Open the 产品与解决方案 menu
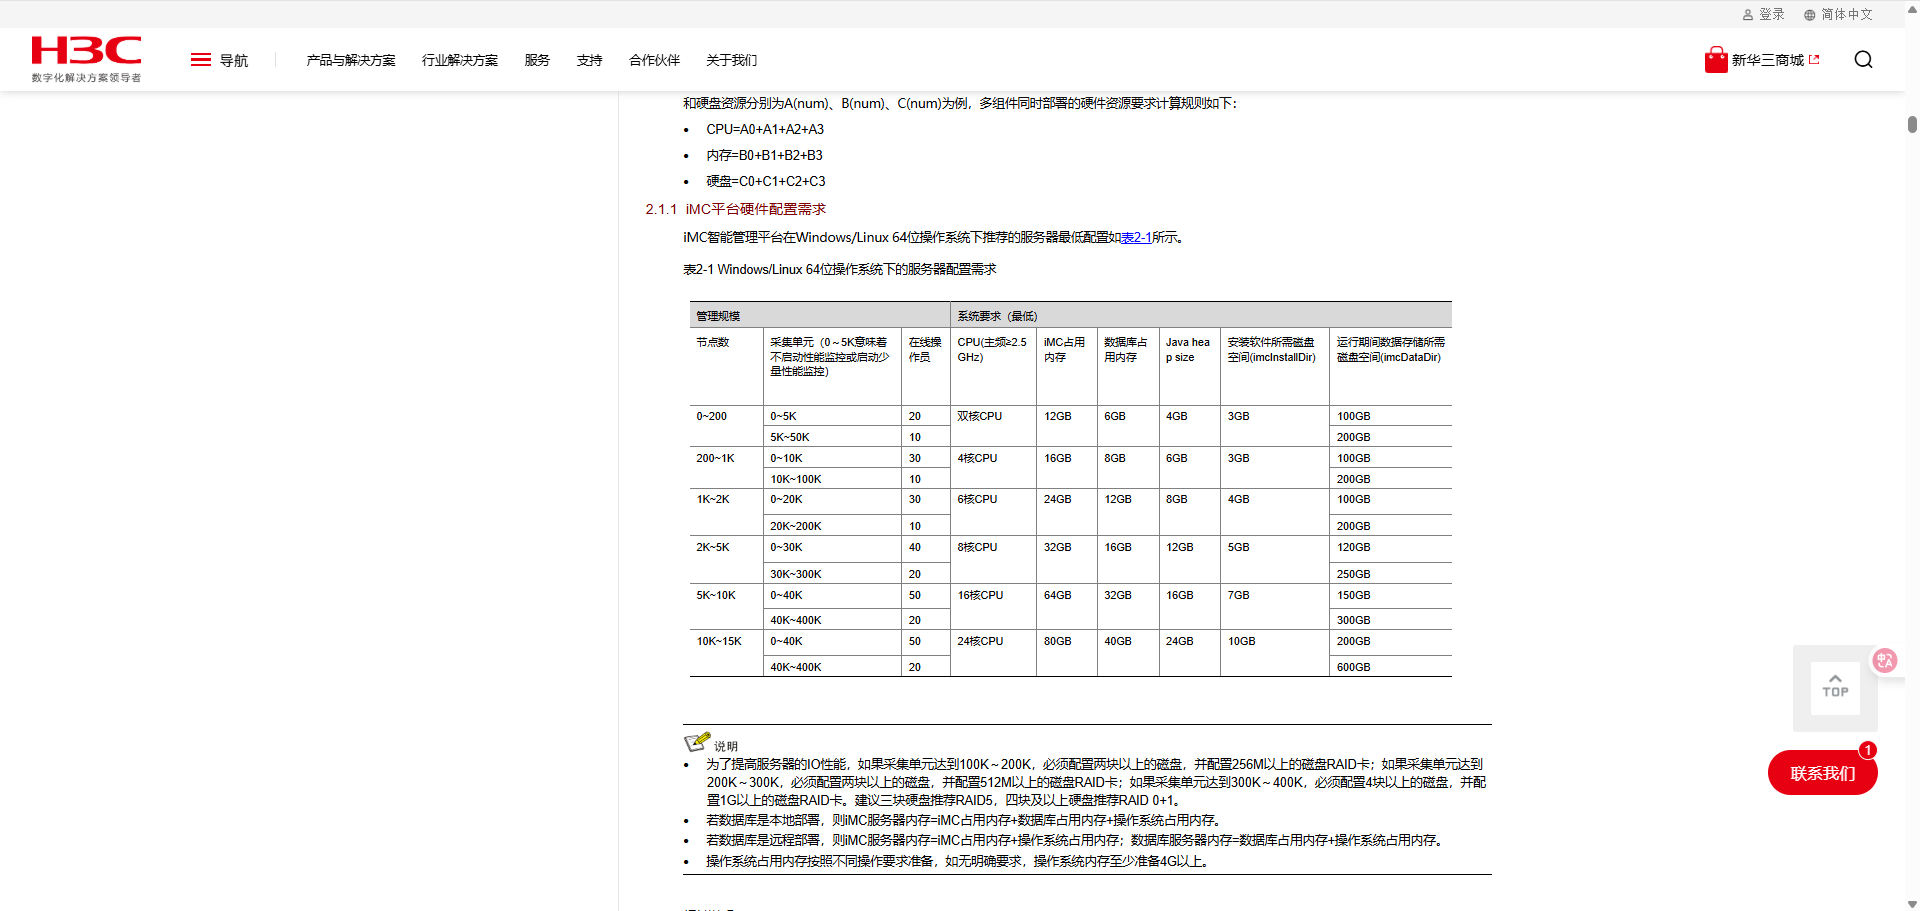 (x=351, y=60)
